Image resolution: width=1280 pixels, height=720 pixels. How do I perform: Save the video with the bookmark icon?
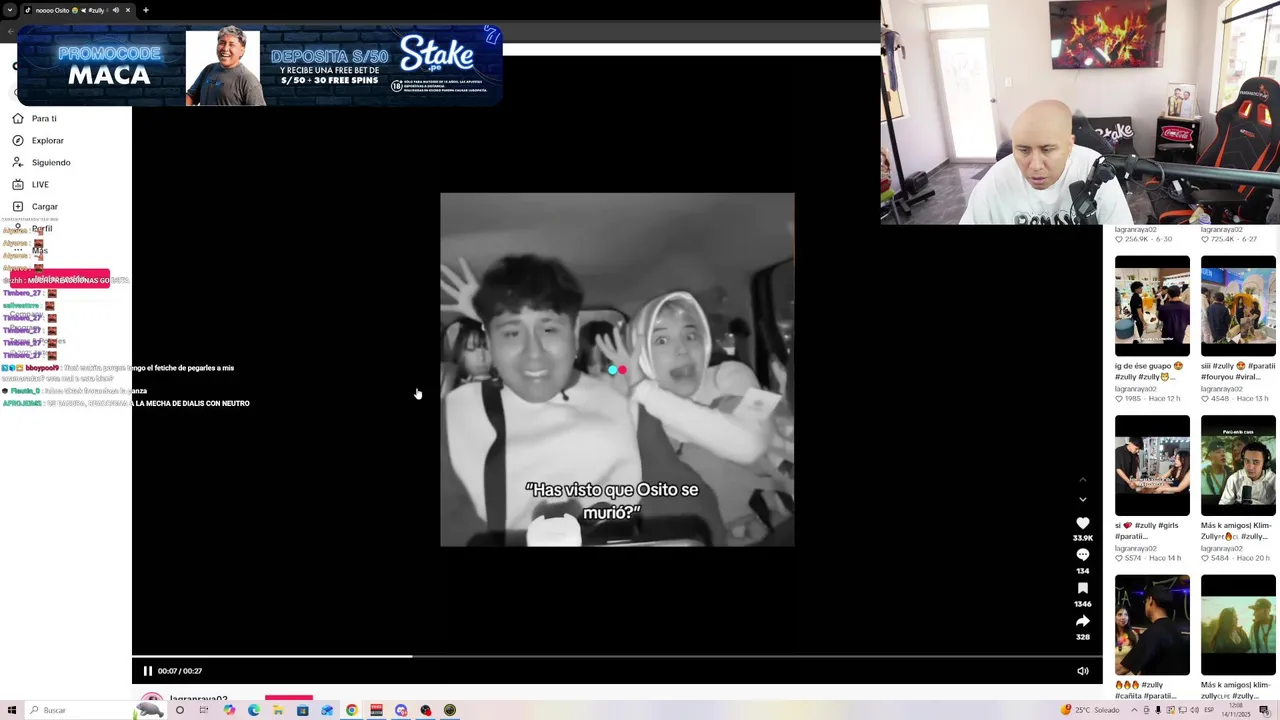[1082, 588]
